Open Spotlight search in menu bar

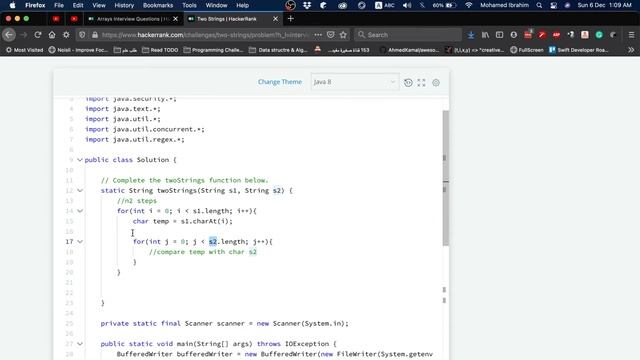pyautogui.click(x=539, y=5)
